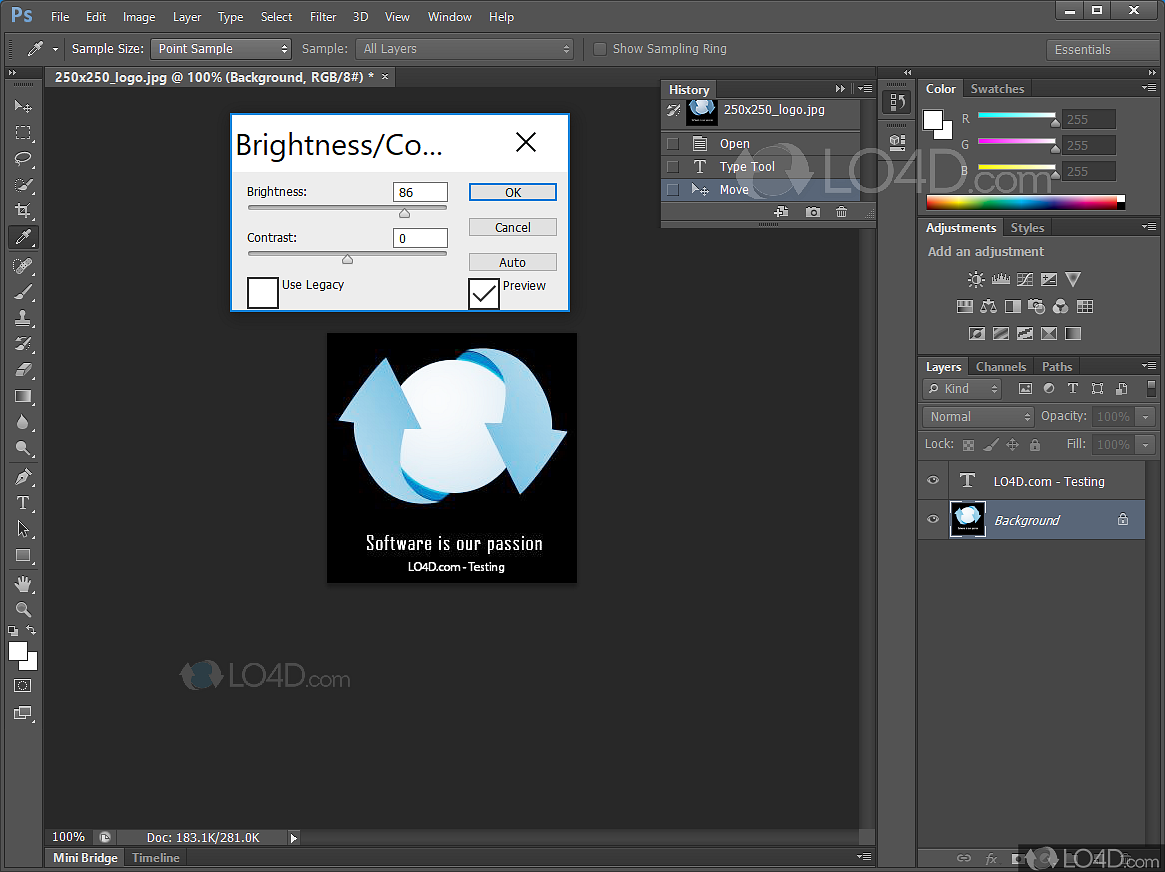Select the Lasso tool
Viewport: 1165px width, 872px height.
(23, 159)
